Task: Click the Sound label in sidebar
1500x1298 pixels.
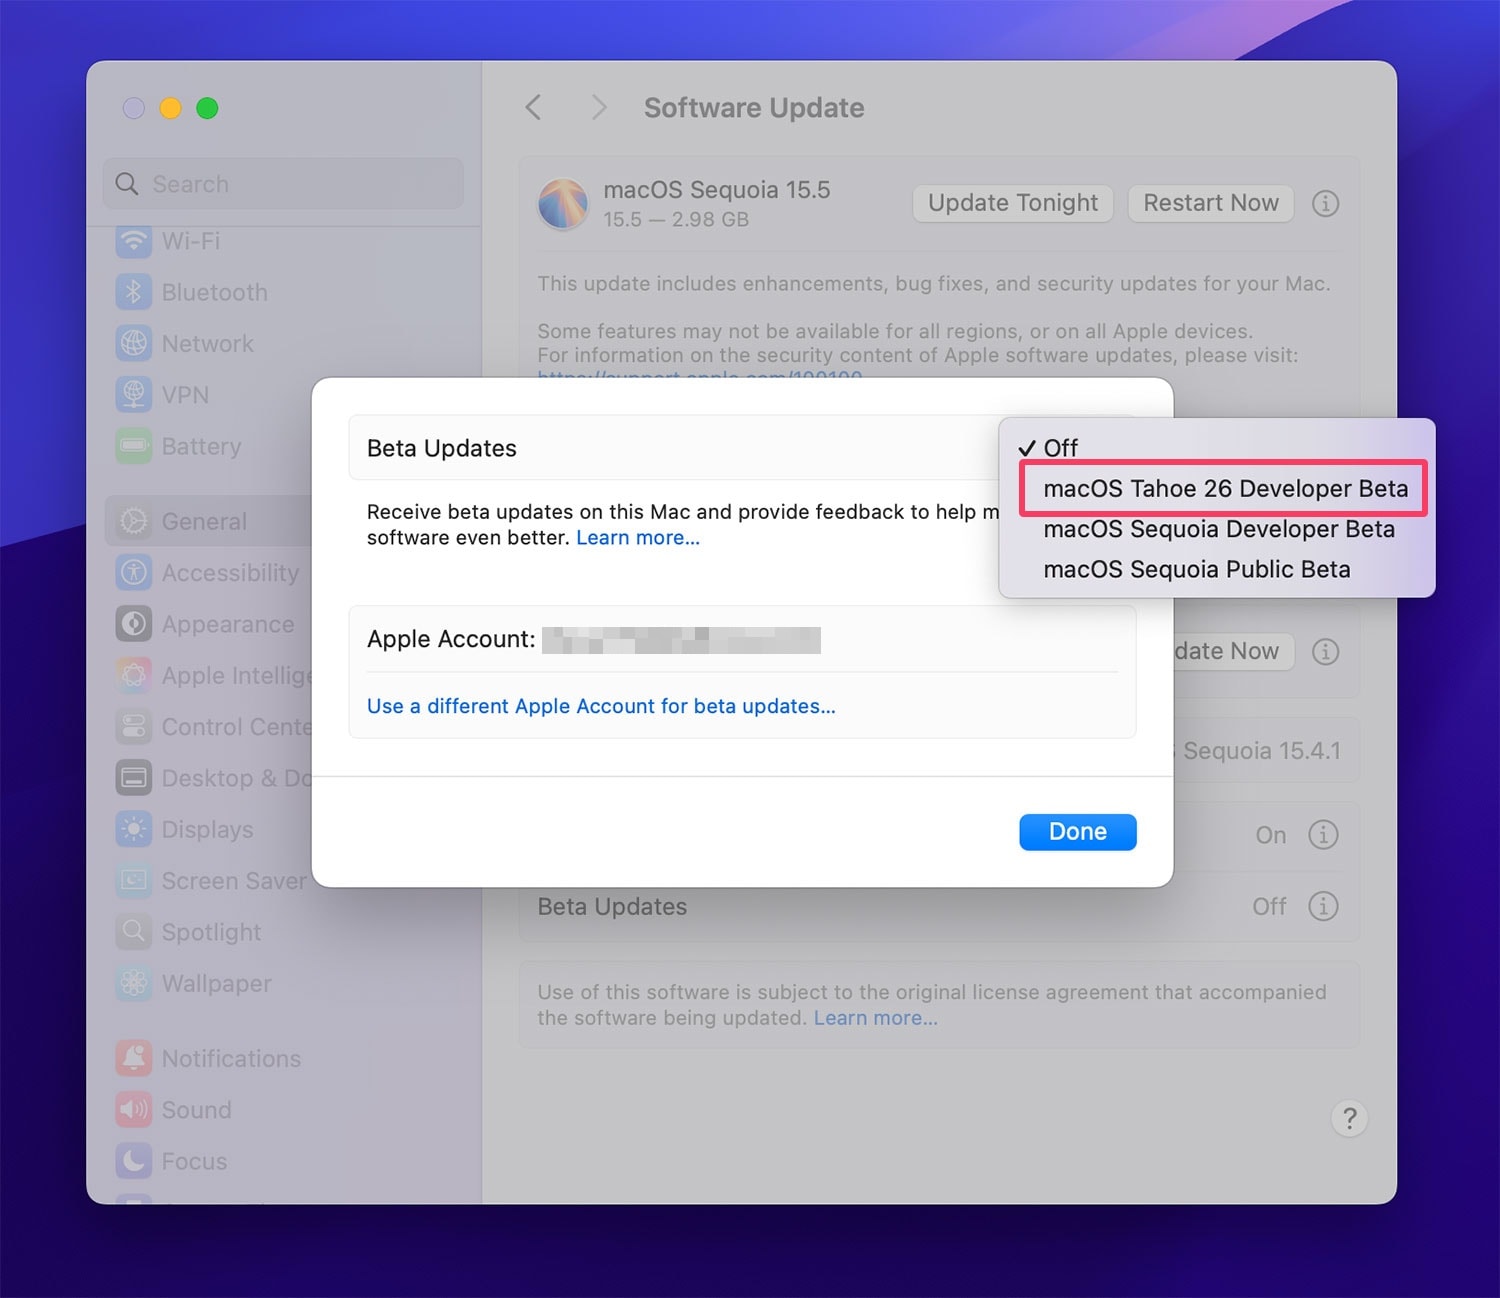Action: (197, 1109)
